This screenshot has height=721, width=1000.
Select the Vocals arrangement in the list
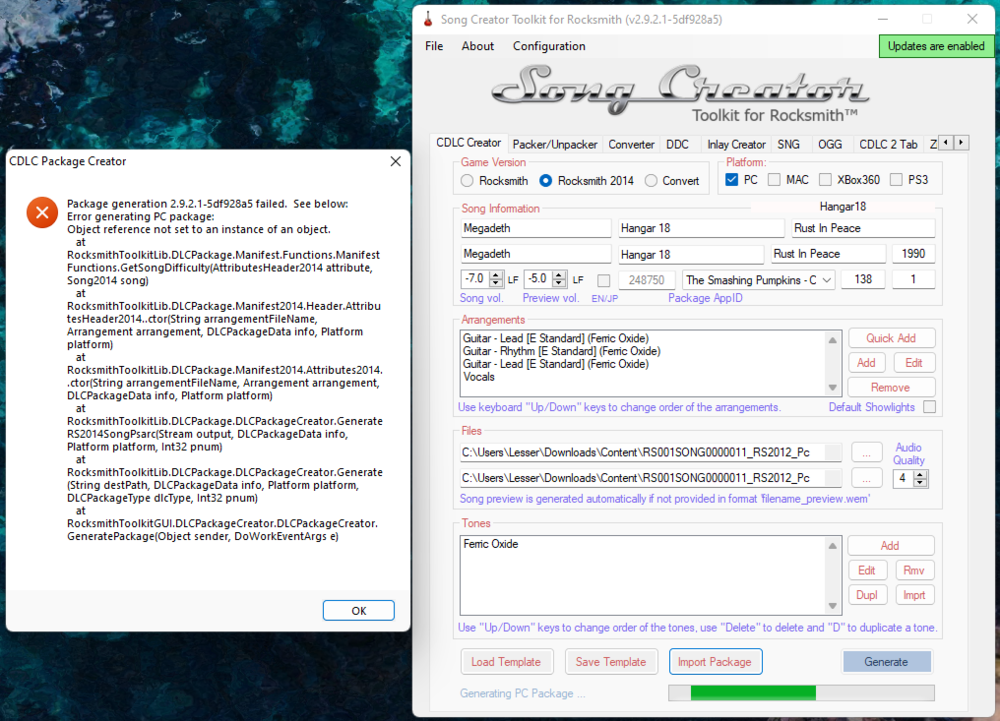[x=480, y=377]
